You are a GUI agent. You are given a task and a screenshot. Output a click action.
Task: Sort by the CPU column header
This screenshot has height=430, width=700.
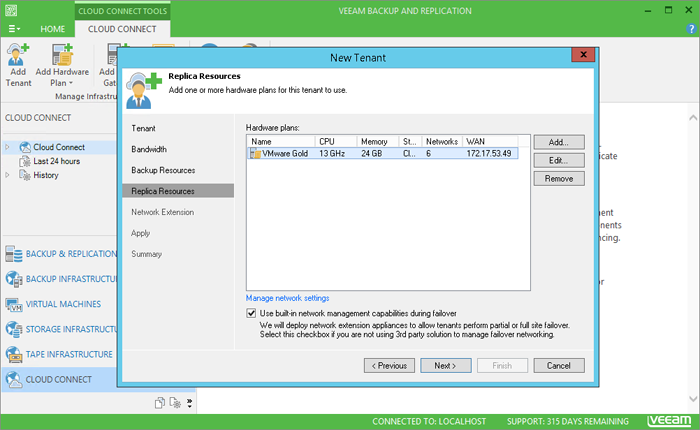pos(336,142)
